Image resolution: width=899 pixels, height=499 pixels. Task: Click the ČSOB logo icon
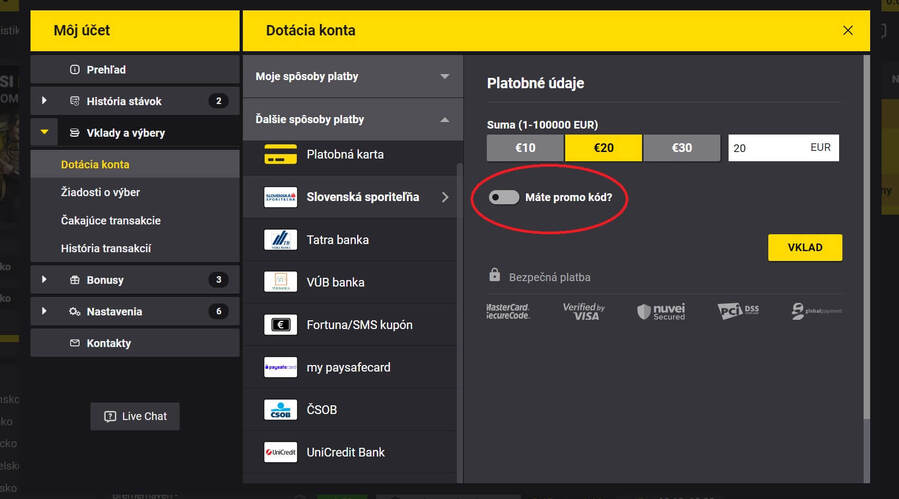pyautogui.click(x=280, y=410)
